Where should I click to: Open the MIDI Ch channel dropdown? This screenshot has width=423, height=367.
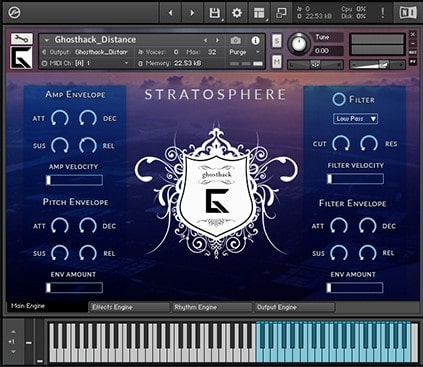(x=85, y=63)
